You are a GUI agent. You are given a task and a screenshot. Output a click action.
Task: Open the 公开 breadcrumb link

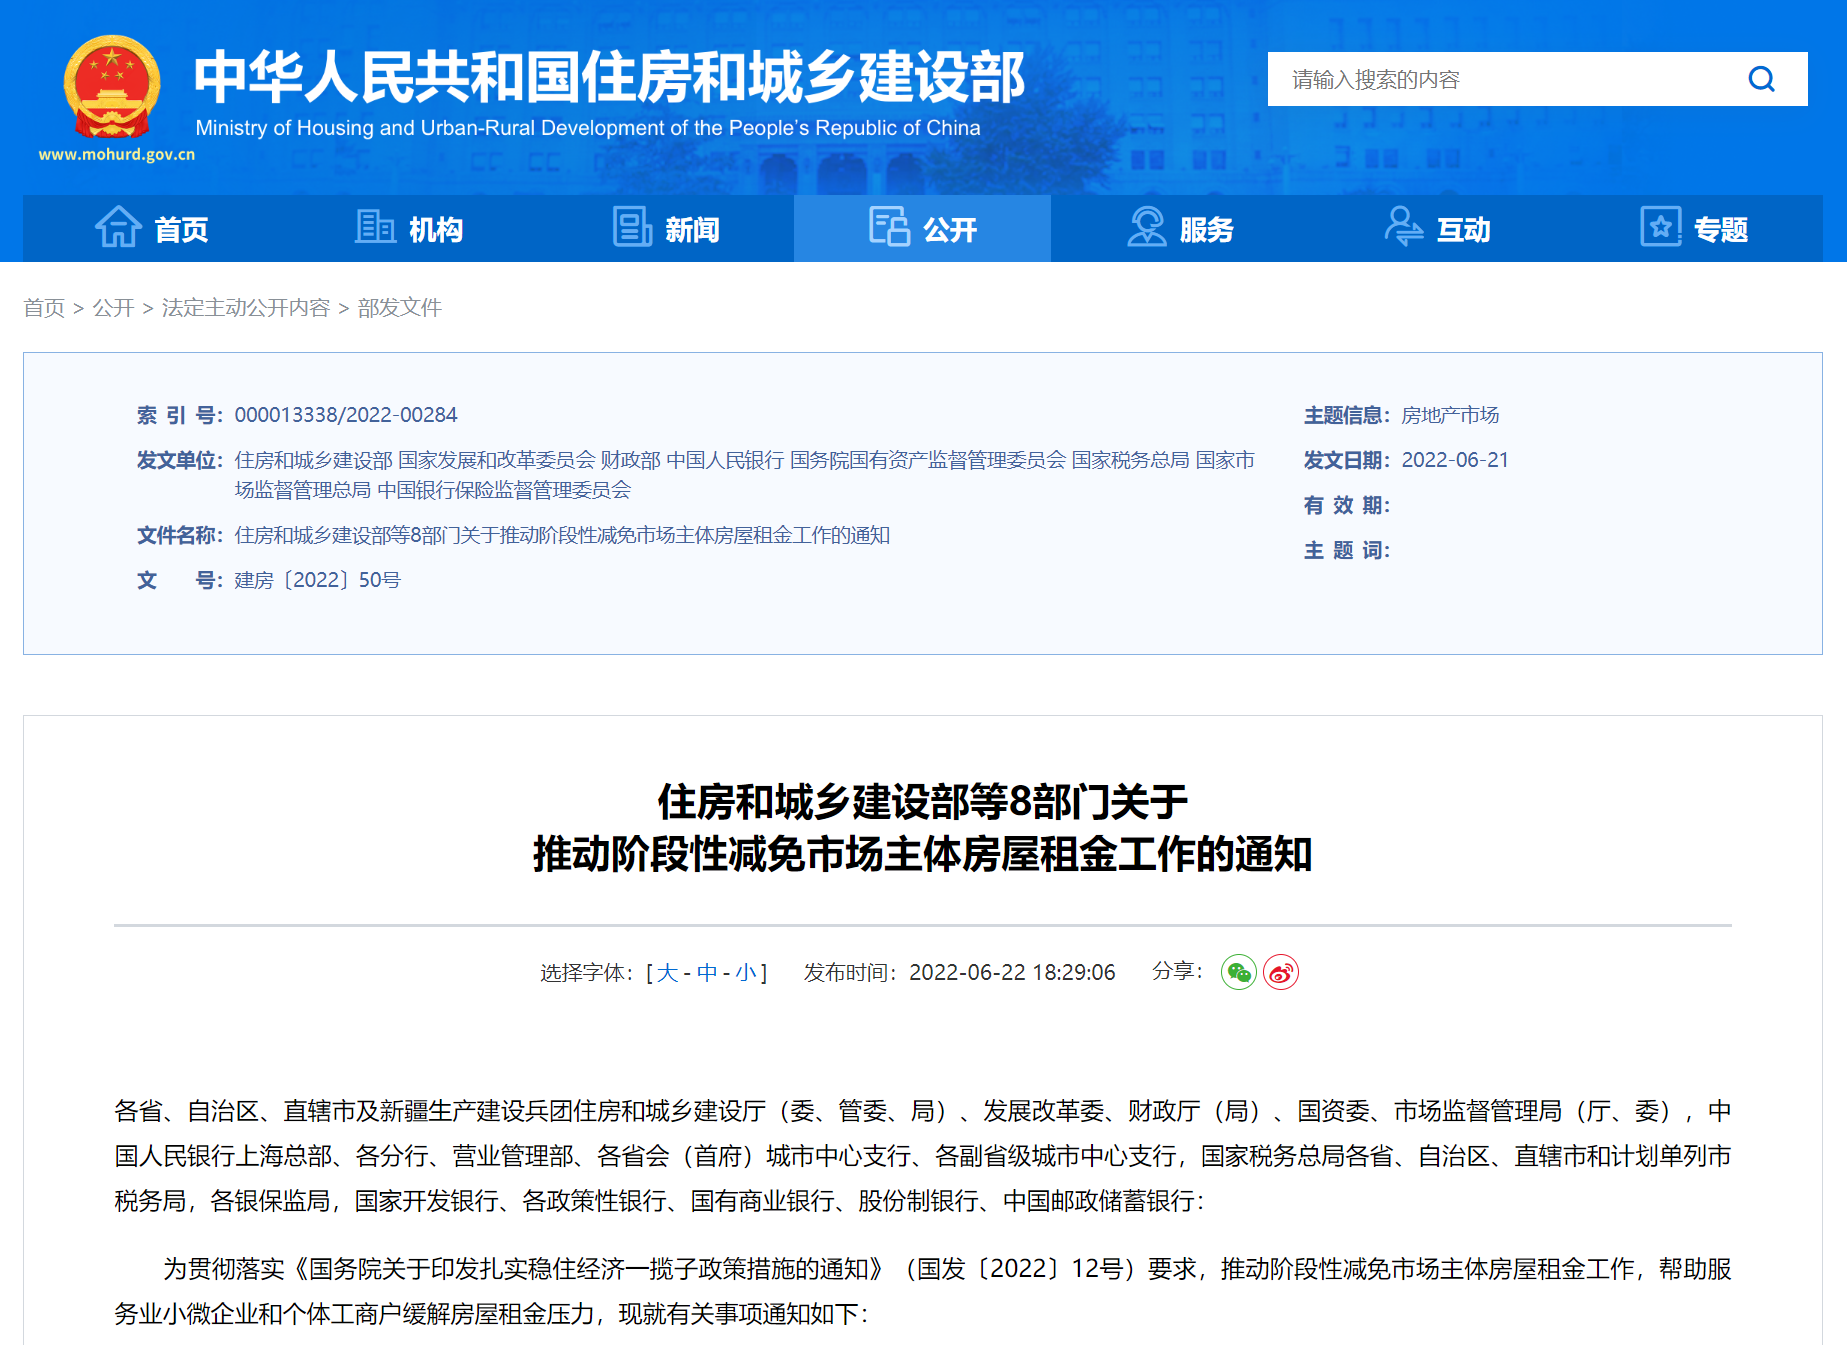click(x=113, y=308)
